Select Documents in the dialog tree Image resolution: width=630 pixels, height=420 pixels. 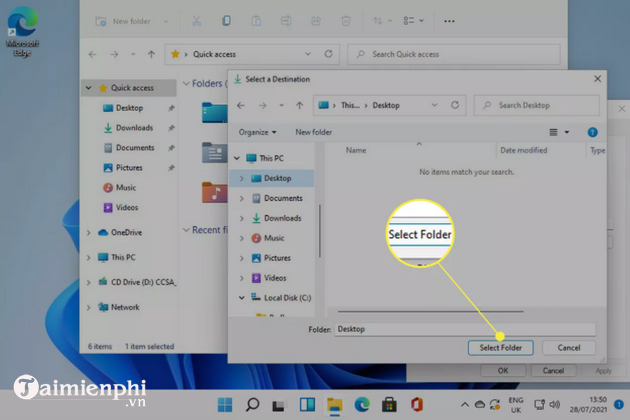pyautogui.click(x=283, y=198)
